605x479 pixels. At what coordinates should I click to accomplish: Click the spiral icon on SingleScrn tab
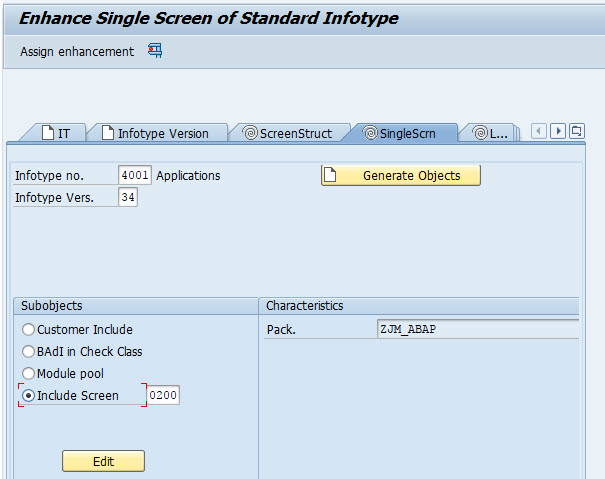click(x=369, y=133)
